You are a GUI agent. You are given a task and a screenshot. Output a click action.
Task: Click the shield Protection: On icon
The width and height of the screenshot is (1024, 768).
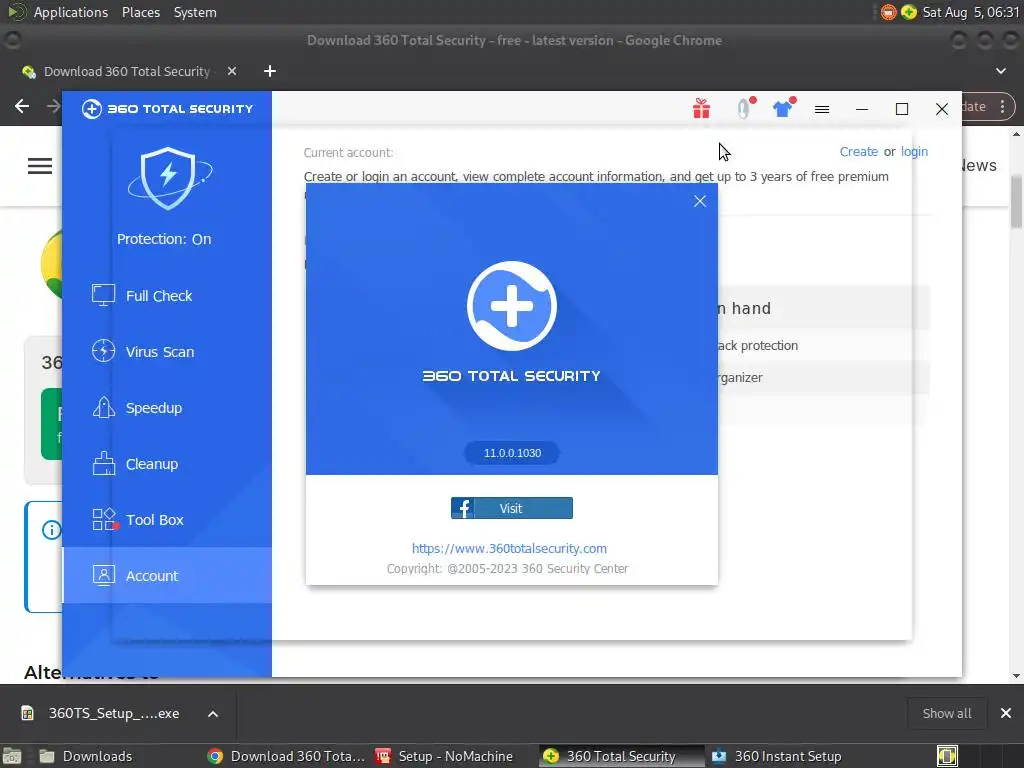(168, 178)
